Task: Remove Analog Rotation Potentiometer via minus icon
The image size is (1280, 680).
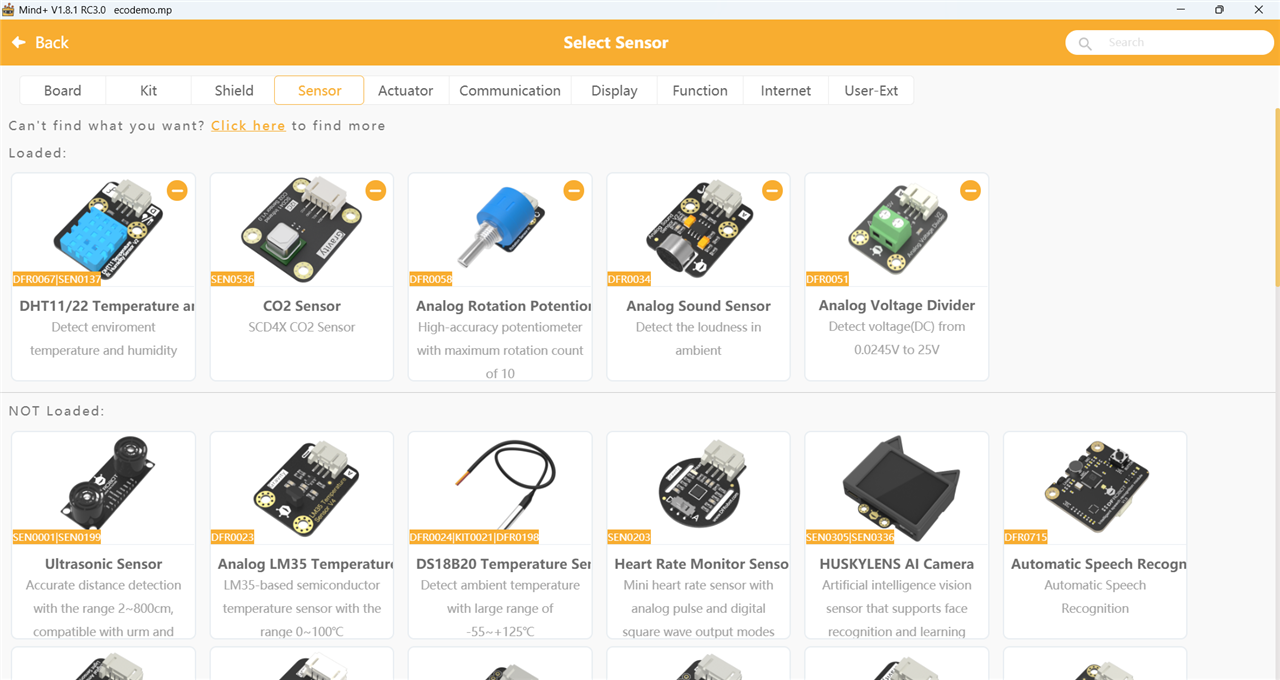Action: tap(574, 190)
